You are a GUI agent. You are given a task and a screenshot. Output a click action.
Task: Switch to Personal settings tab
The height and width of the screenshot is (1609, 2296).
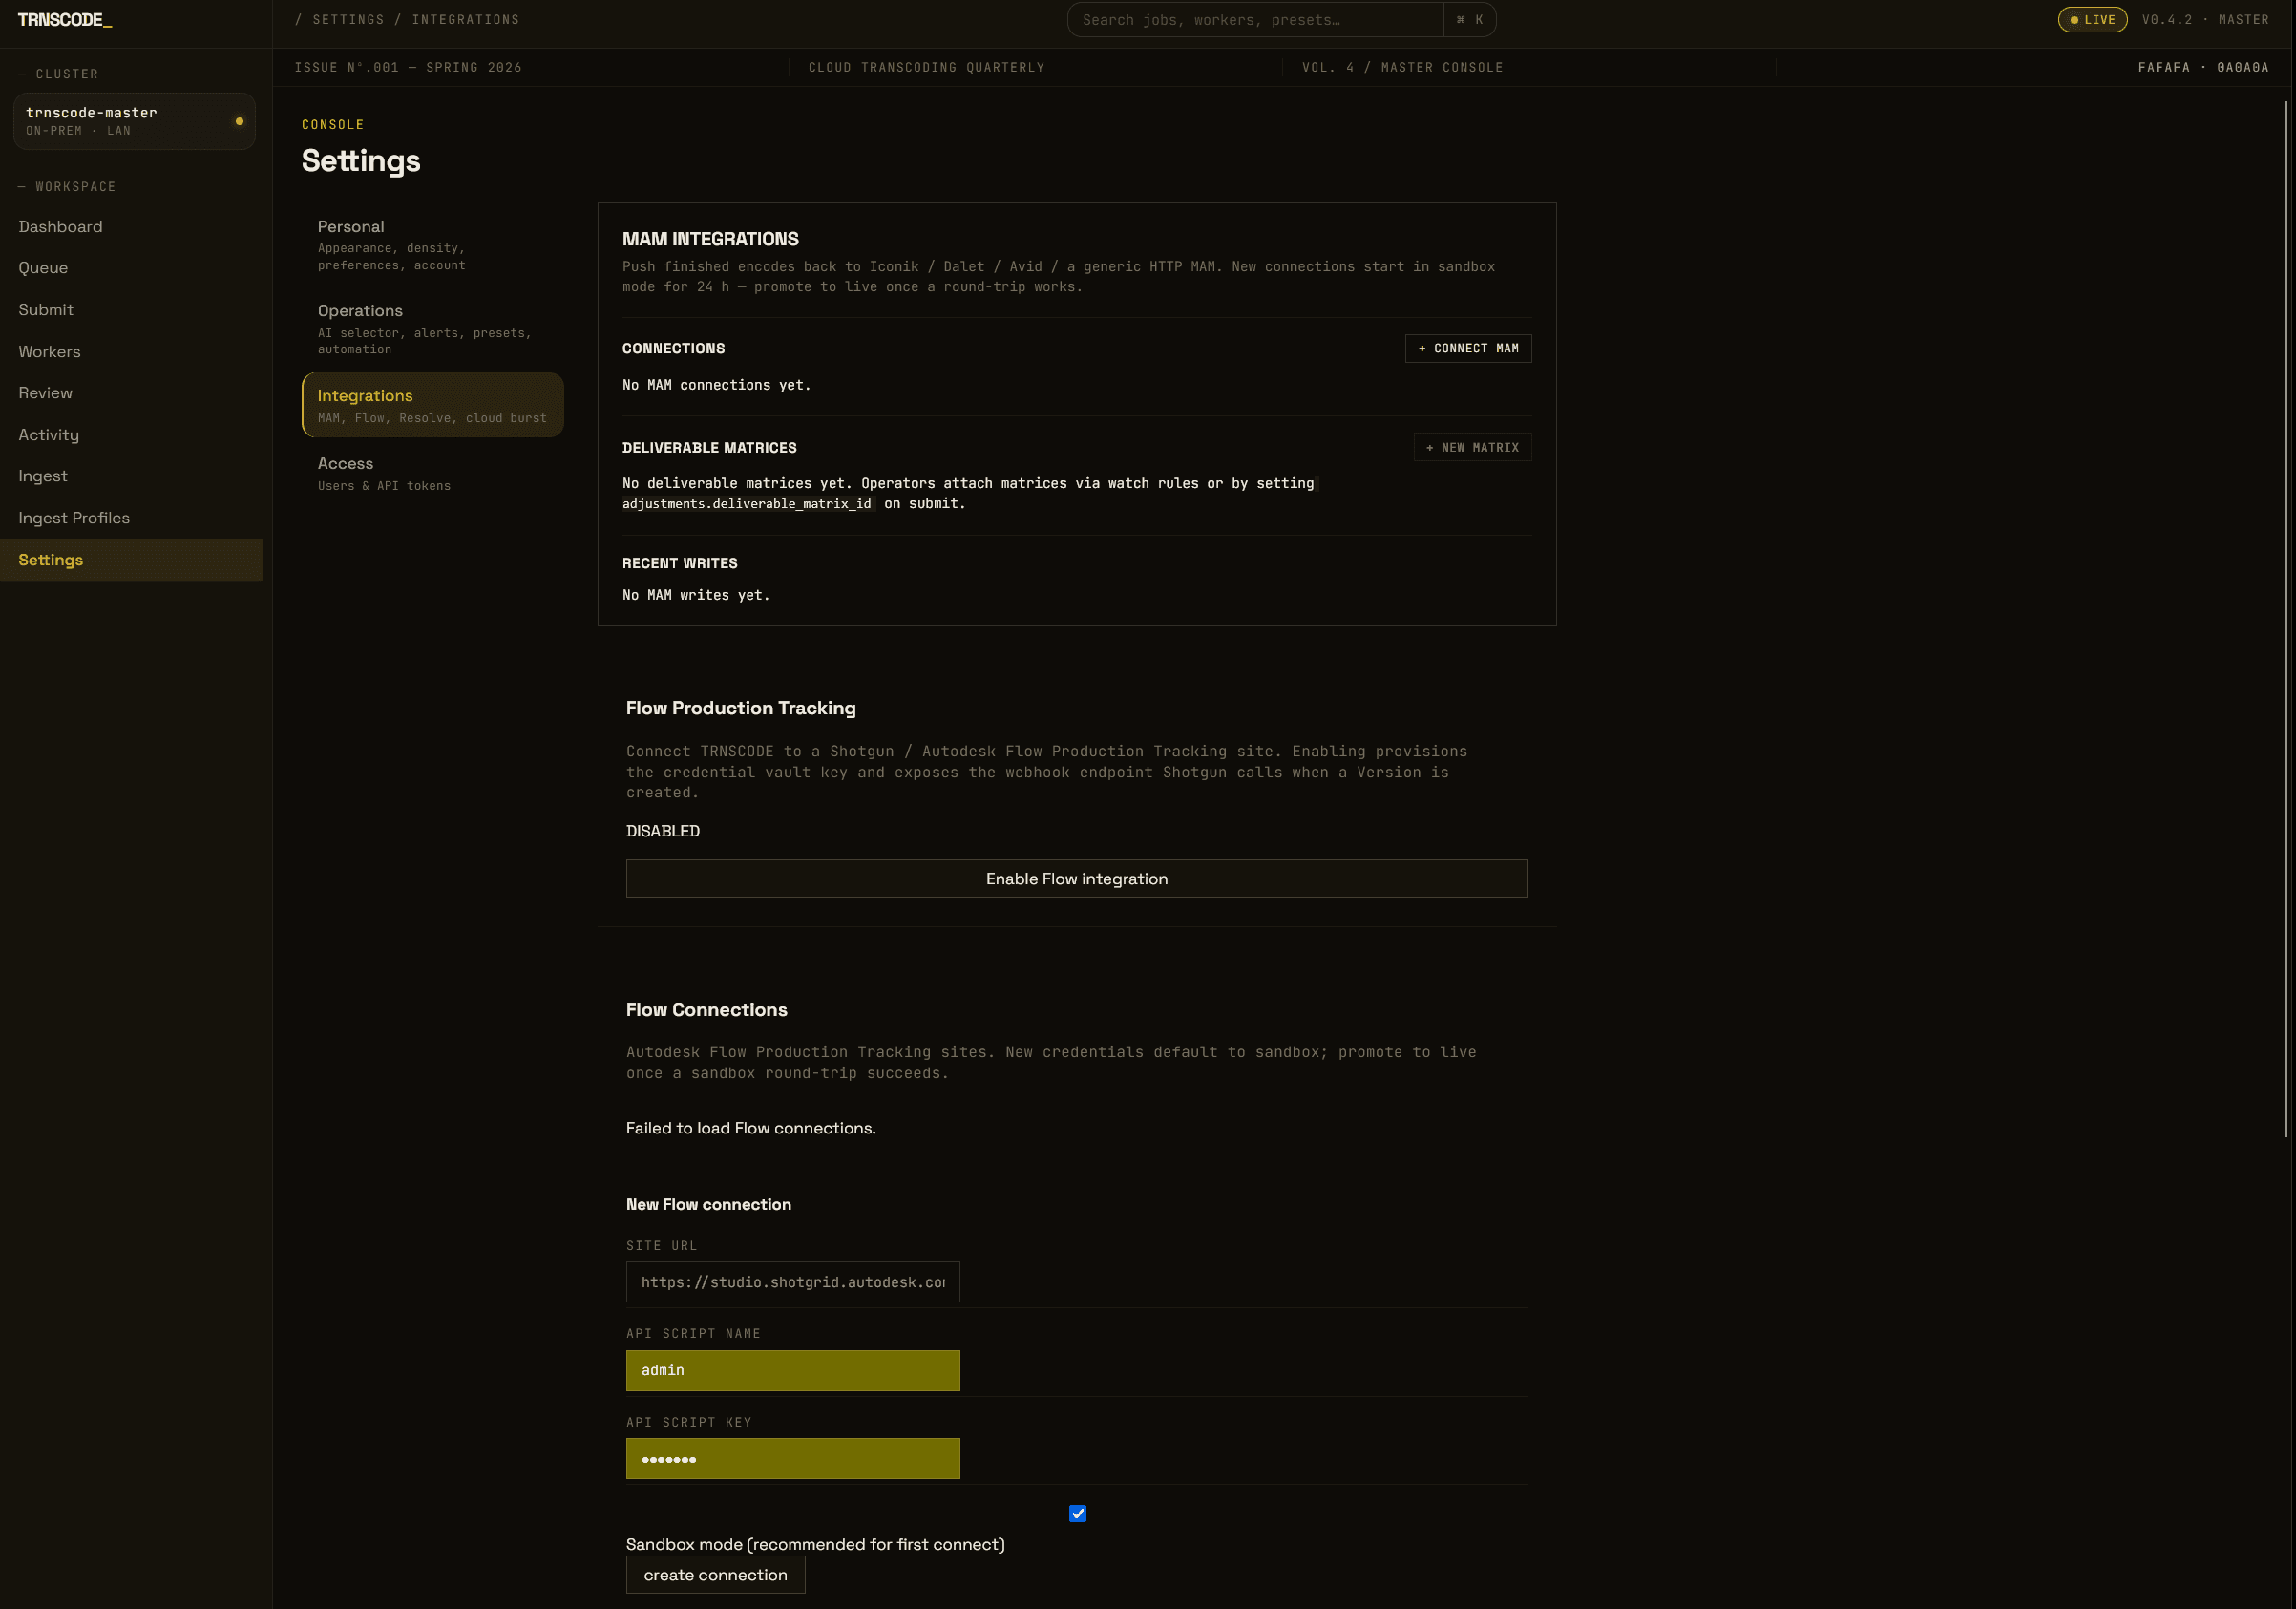(432, 244)
